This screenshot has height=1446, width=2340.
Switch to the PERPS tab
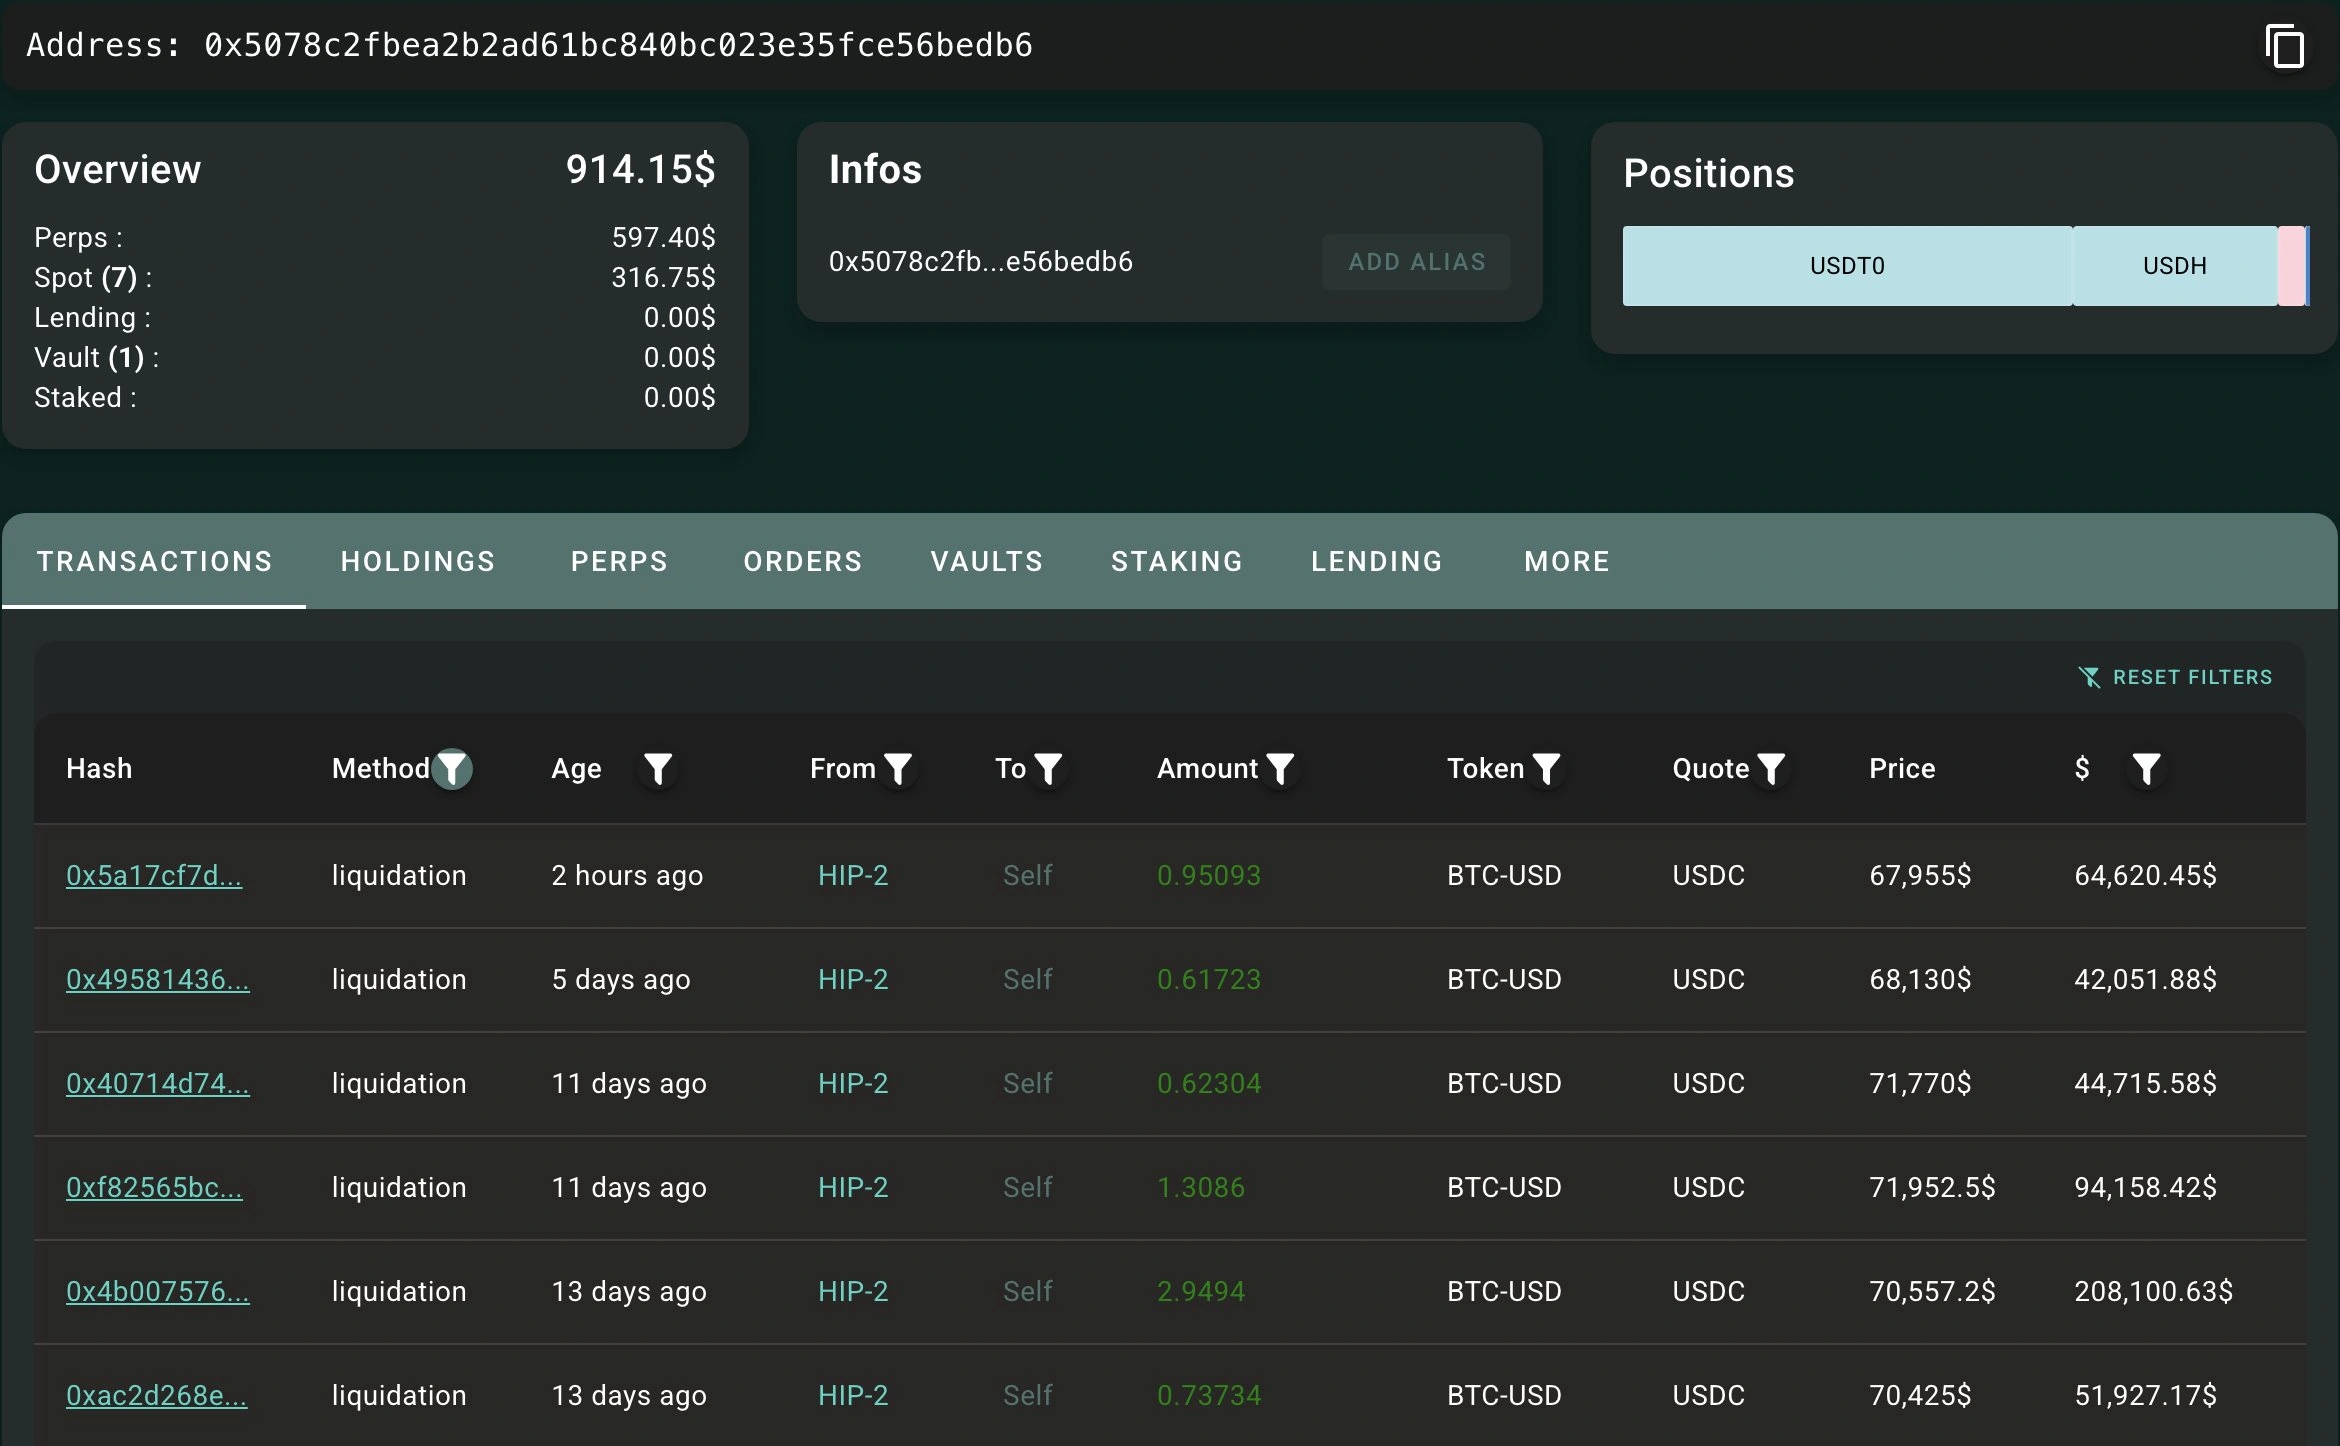point(619,561)
